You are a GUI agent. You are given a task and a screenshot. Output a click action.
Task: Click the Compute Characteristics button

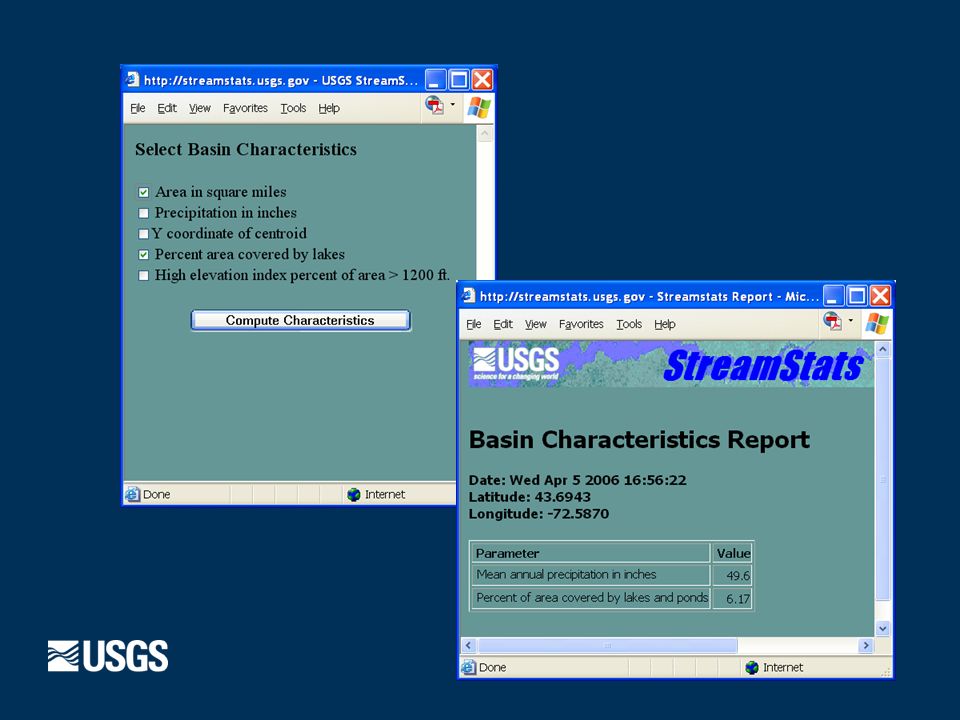(x=300, y=320)
